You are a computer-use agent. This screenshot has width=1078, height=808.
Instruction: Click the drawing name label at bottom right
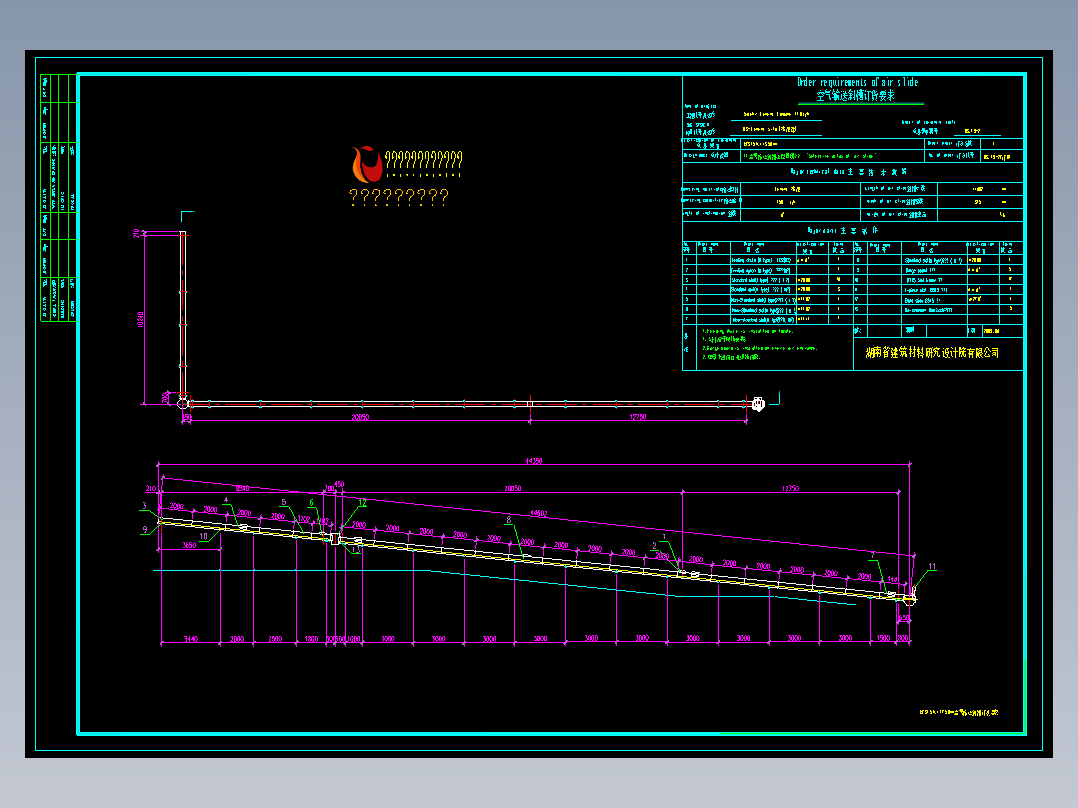coord(959,712)
